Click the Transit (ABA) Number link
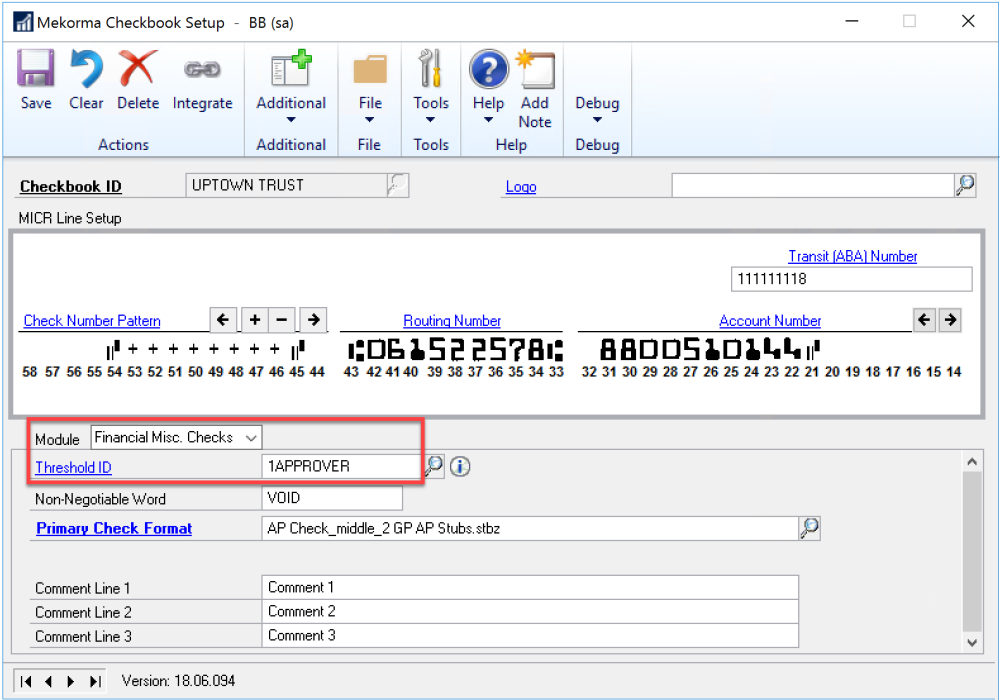Screen dimensions: 1000x700 pos(853,256)
